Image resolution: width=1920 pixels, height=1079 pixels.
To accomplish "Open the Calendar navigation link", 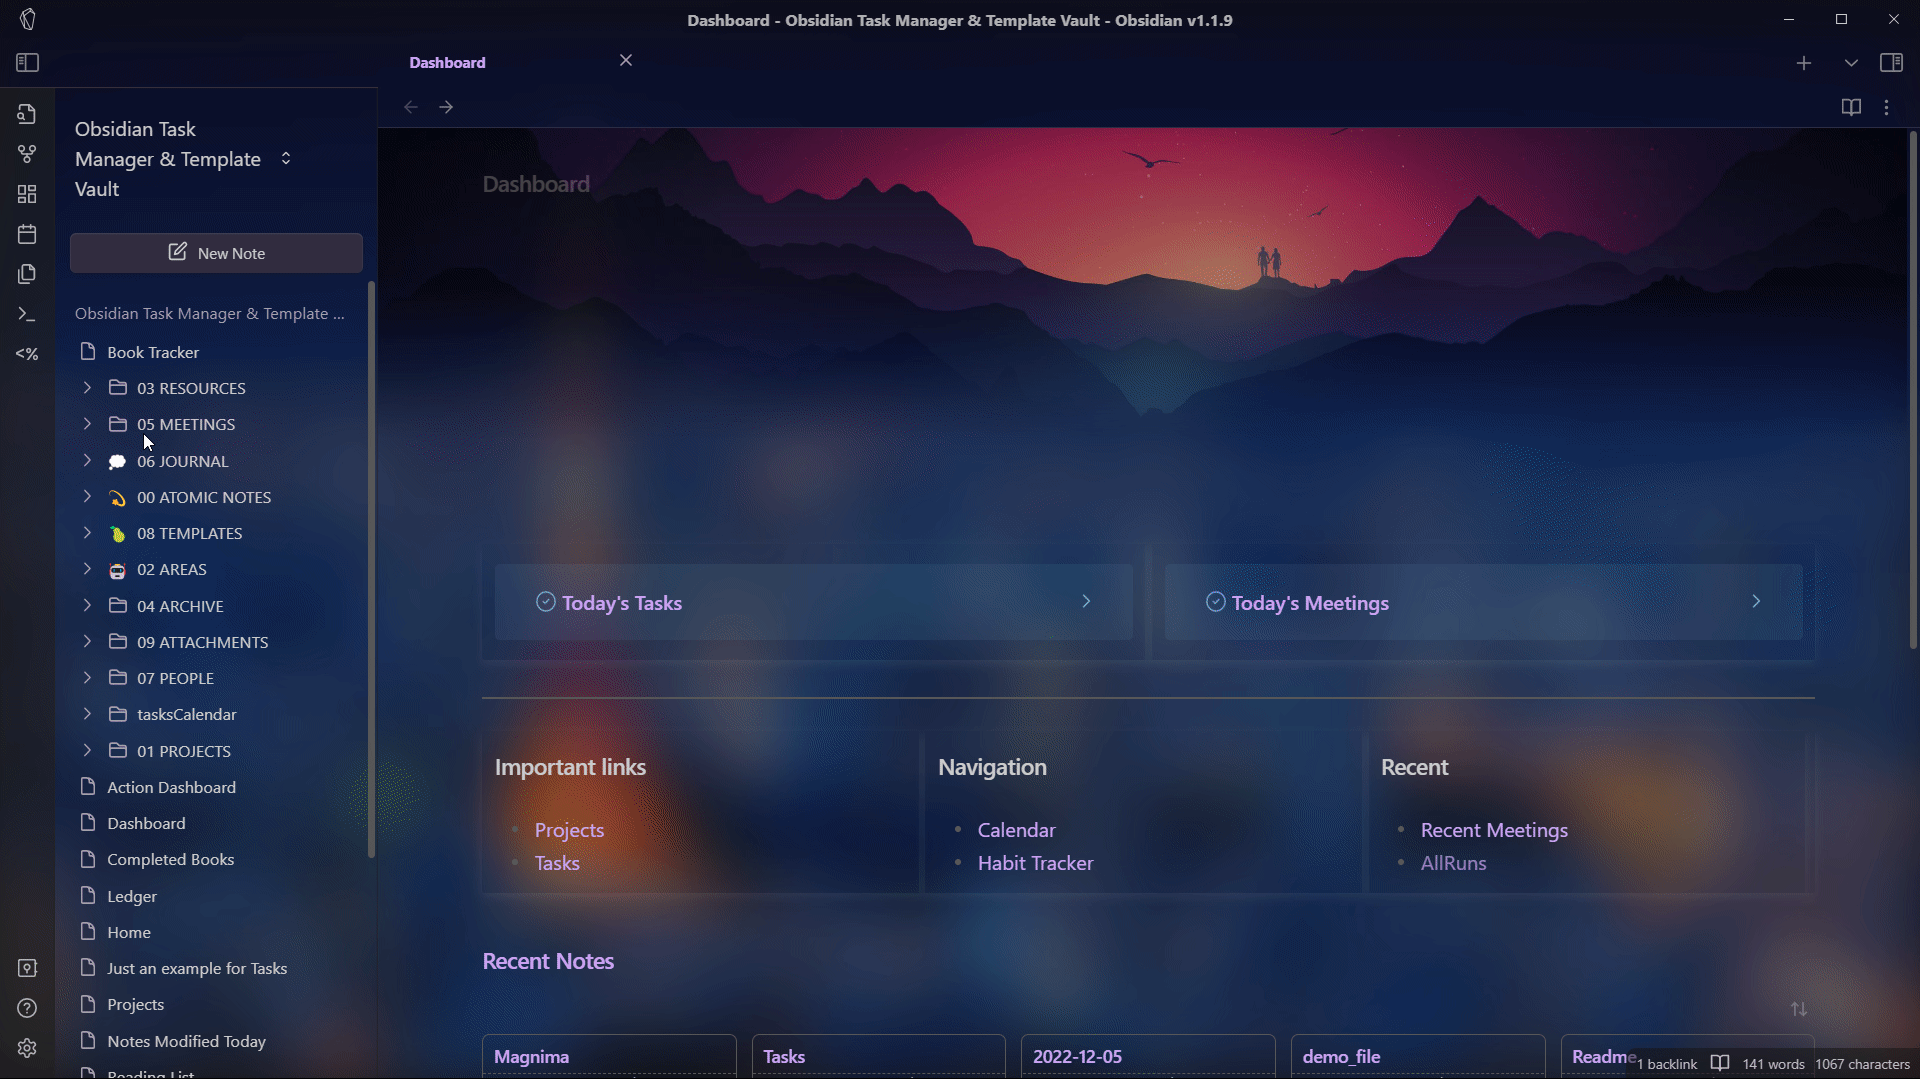I will pyautogui.click(x=1016, y=830).
